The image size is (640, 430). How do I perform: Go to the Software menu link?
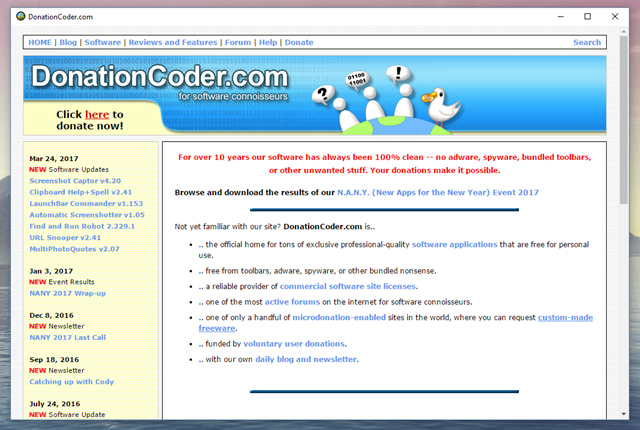102,42
